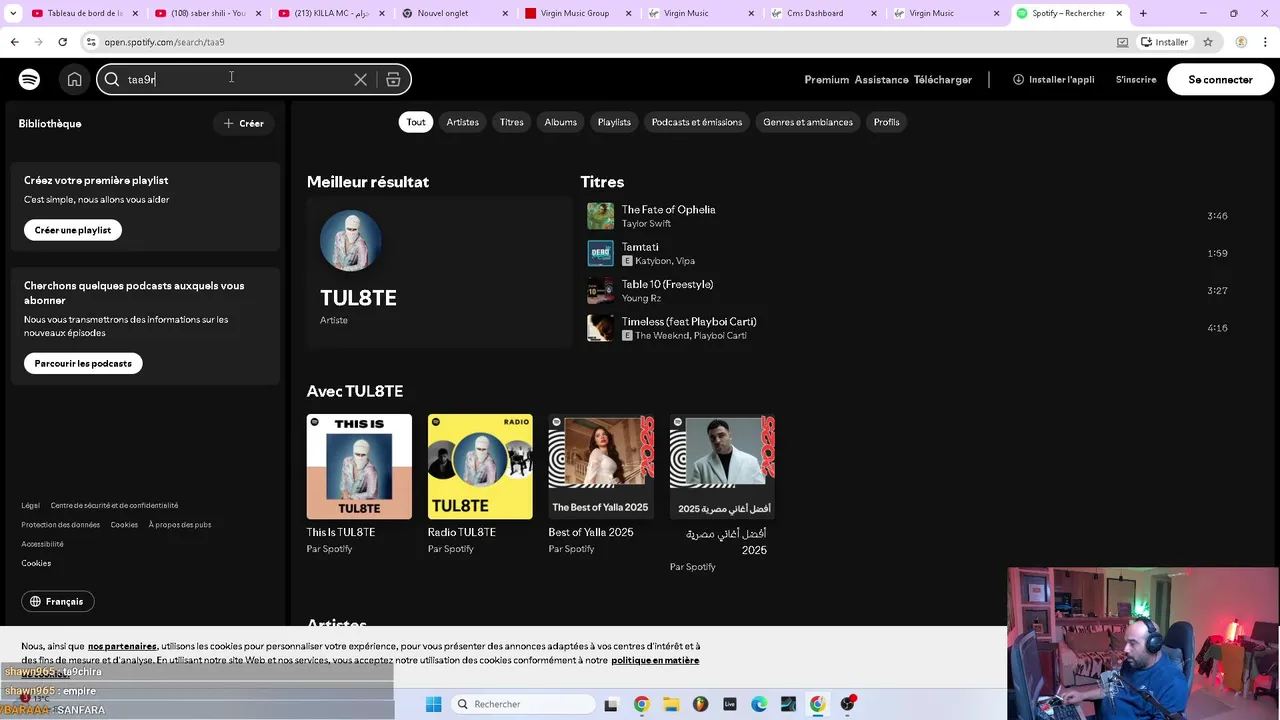The image size is (1280, 720).
Task: Open This Is TUL8TE playlist cover
Action: 359,466
